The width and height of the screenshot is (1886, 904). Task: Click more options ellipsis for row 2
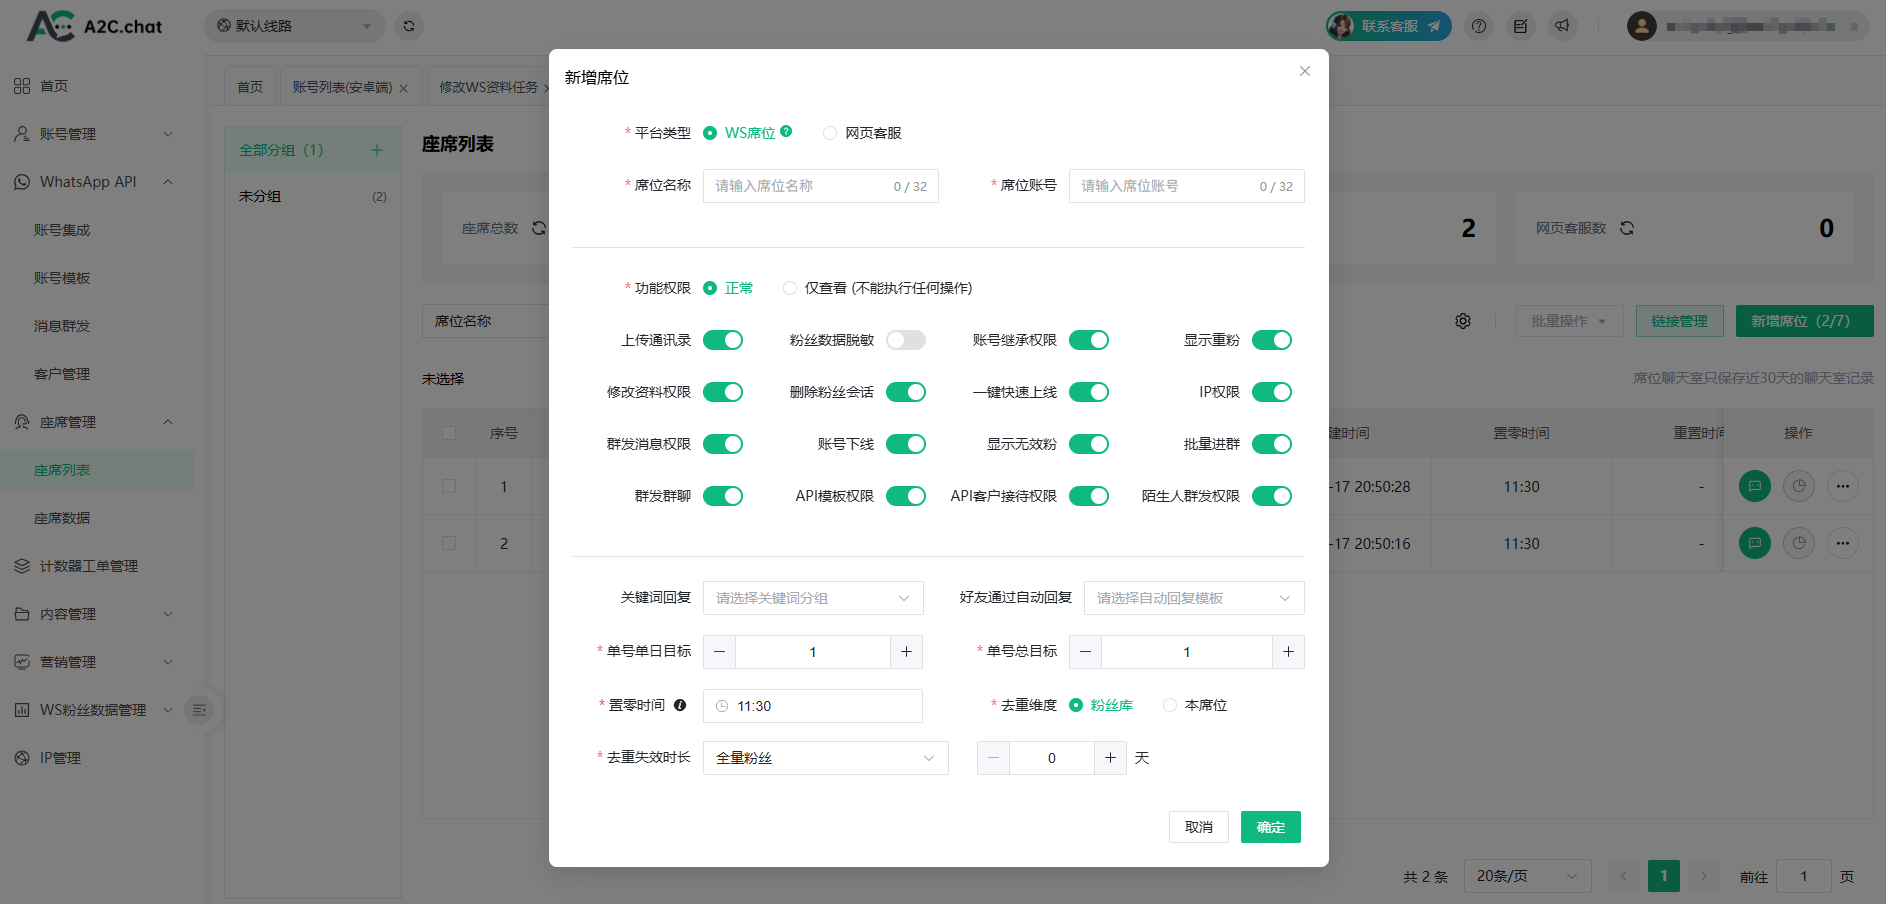(1842, 544)
